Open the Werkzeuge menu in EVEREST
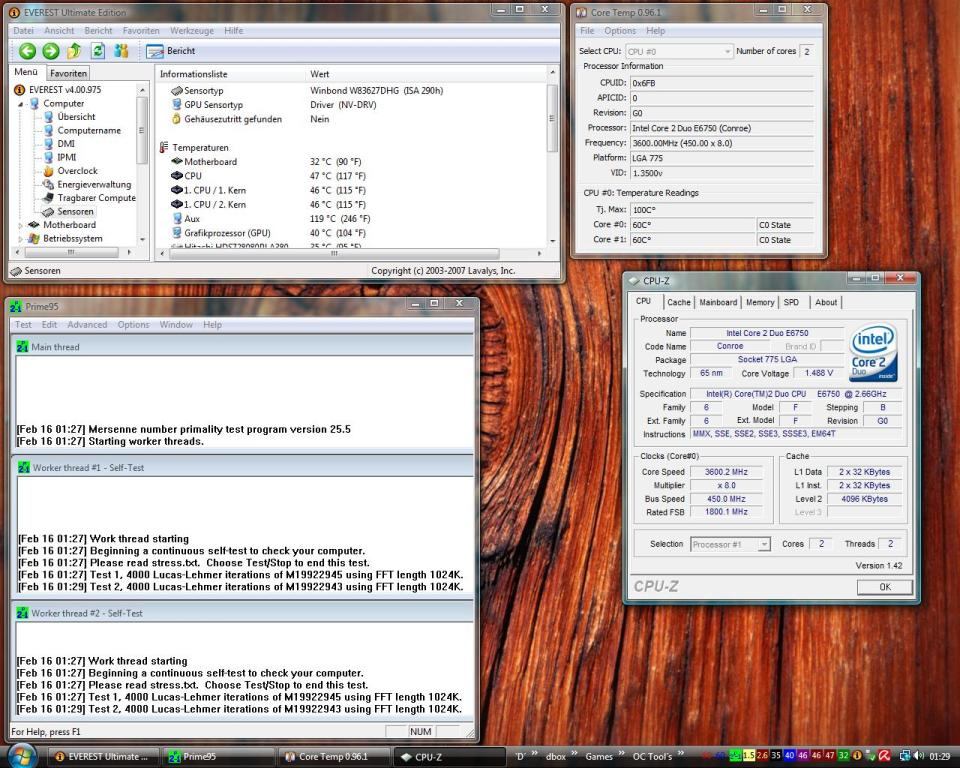The image size is (960, 768). click(192, 31)
